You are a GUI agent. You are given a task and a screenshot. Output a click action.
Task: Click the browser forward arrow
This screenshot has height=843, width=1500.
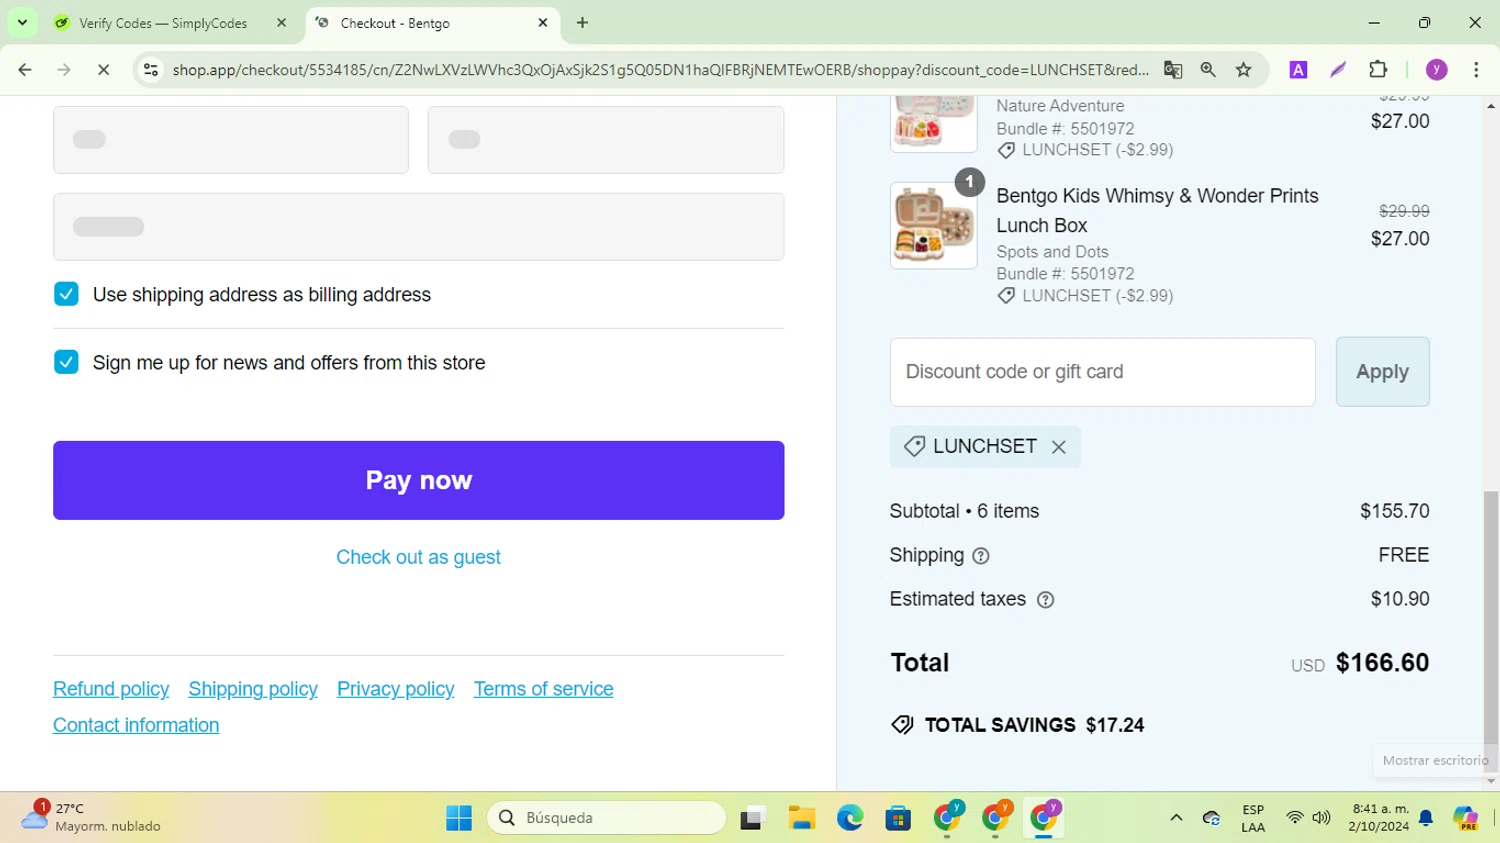point(64,70)
